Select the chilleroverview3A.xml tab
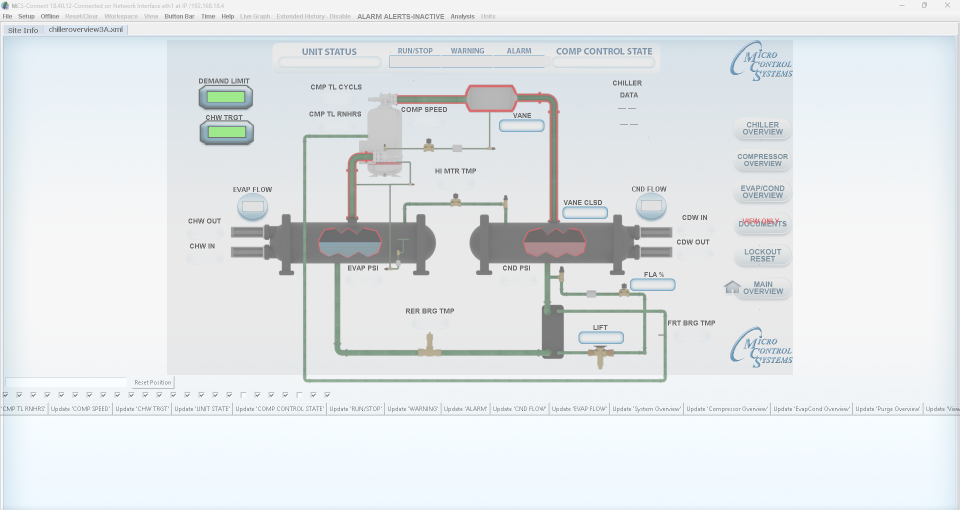The image size is (960, 510). pyautogui.click(x=86, y=29)
